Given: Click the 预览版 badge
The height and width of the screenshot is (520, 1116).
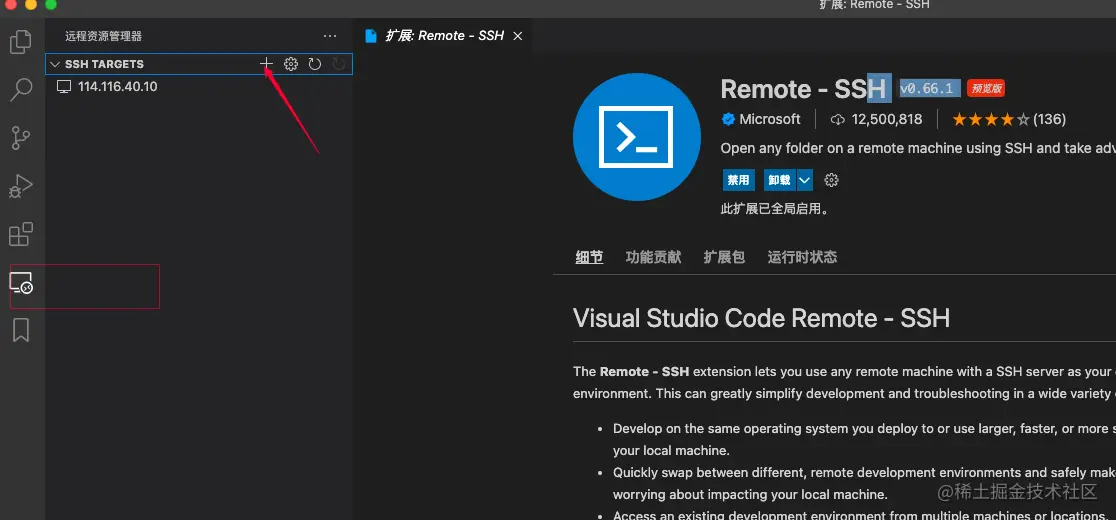Looking at the screenshot, I should click(986, 89).
